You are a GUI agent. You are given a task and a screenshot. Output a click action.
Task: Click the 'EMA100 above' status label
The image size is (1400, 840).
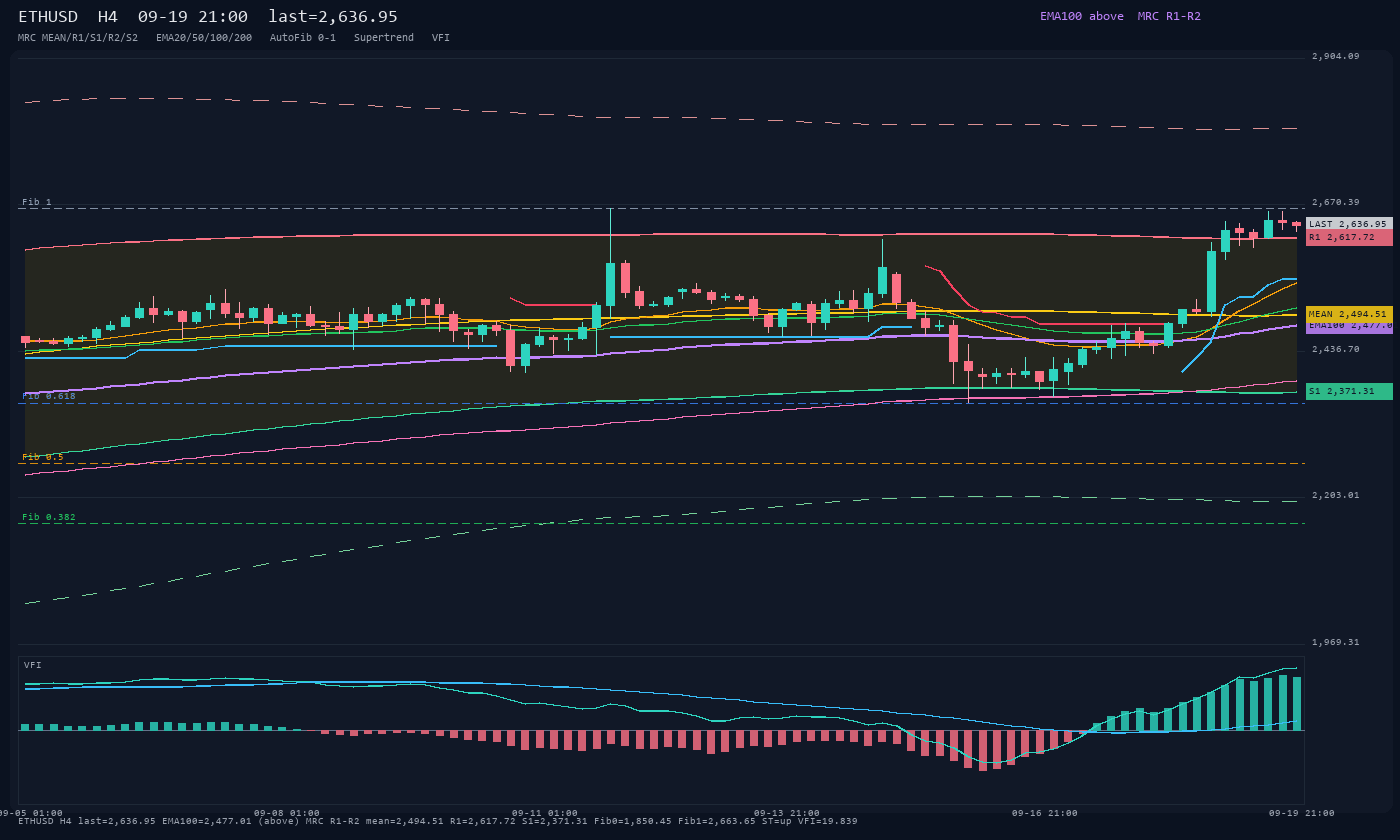click(1082, 16)
